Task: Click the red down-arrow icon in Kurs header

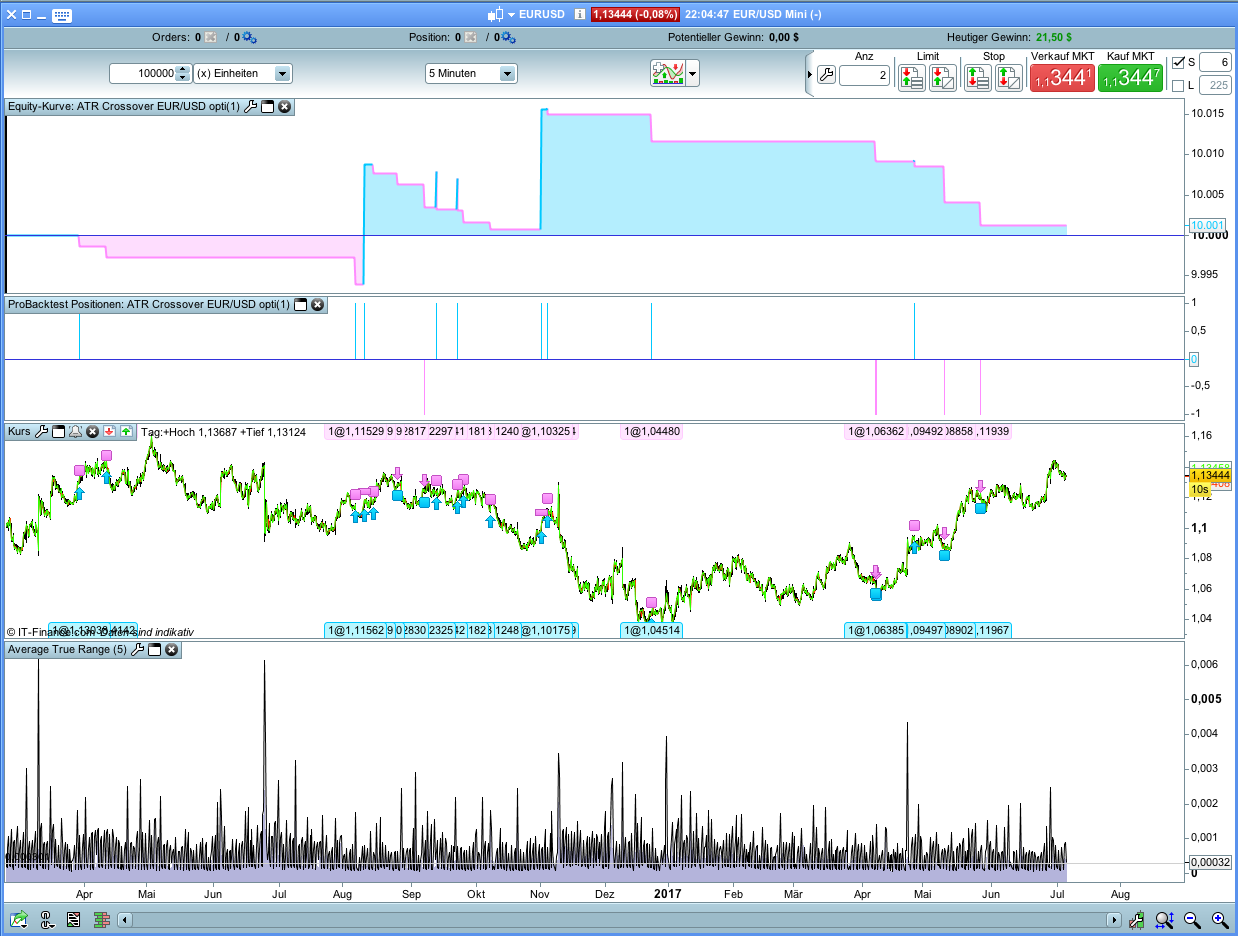Action: (x=109, y=432)
